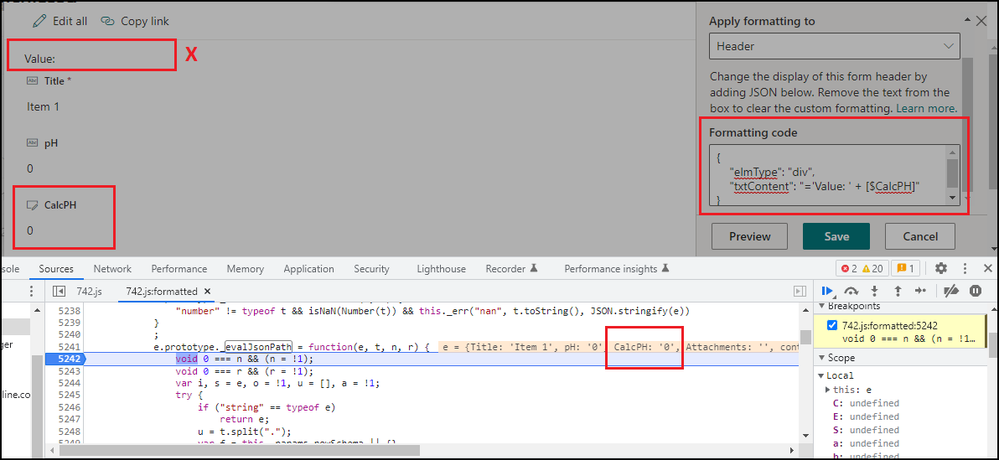
Task: Open the Application tab
Action: click(308, 269)
